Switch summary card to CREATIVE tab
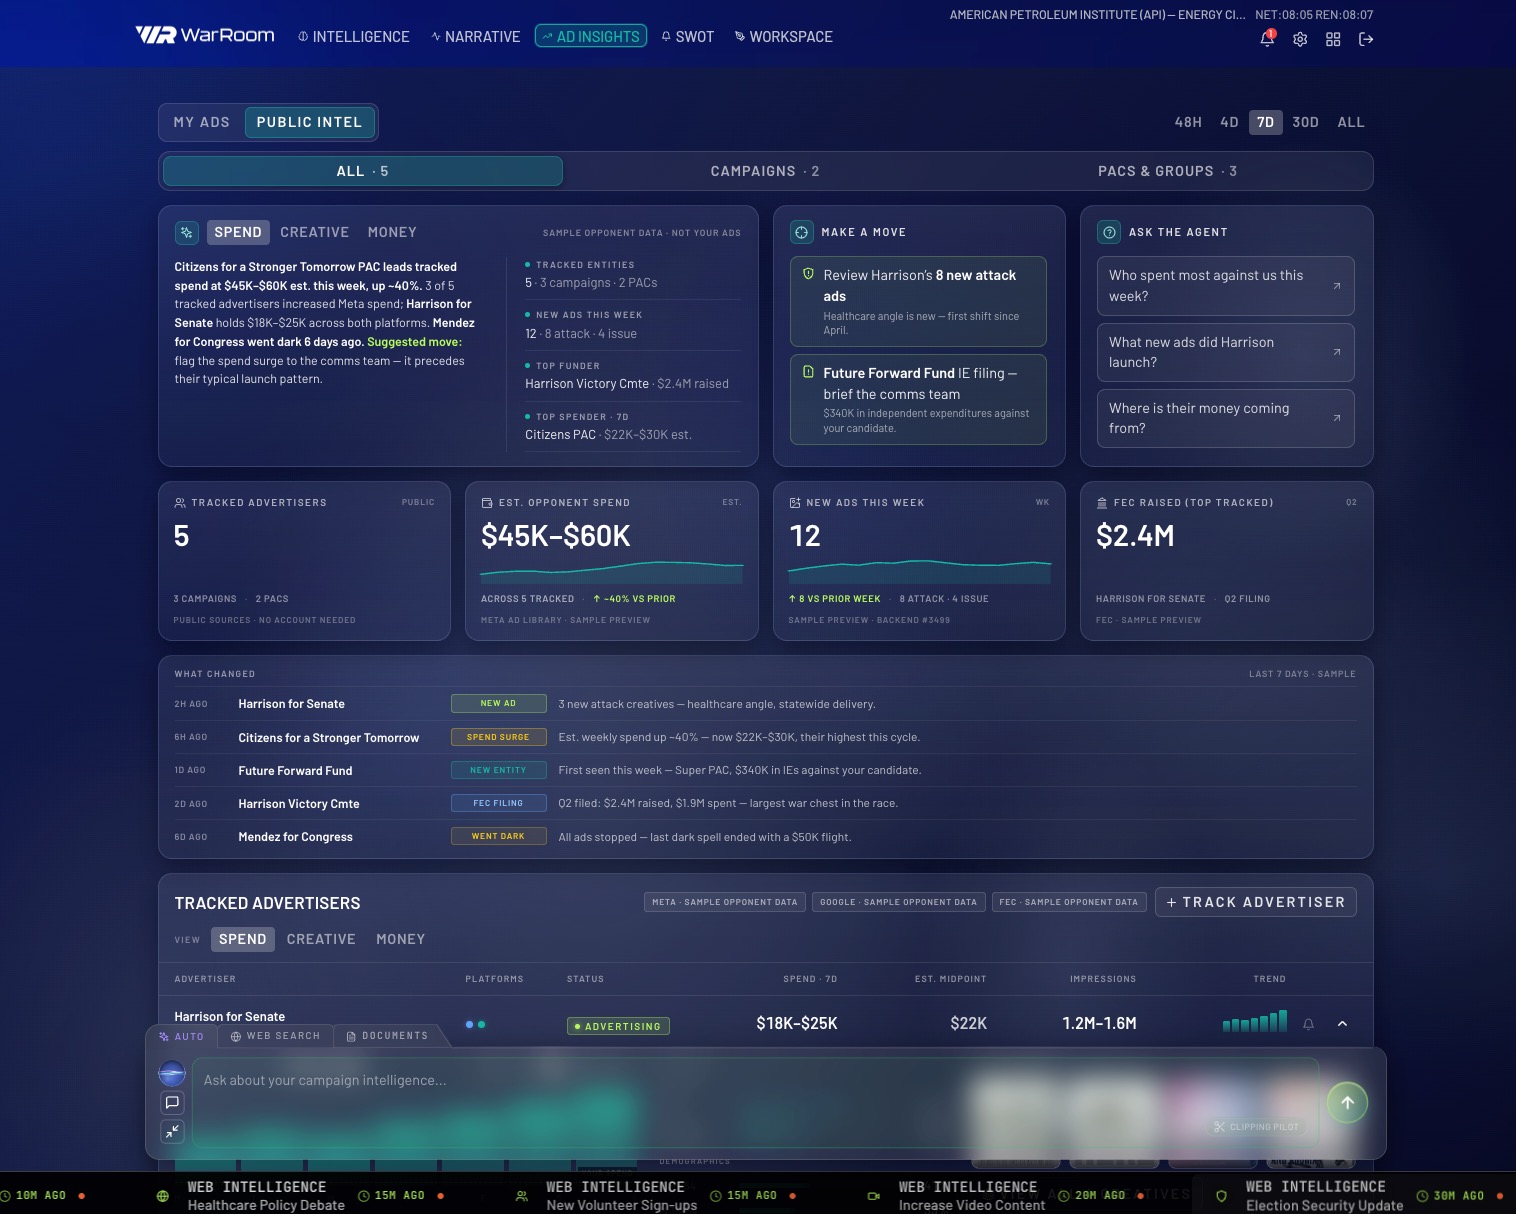Screen dimensions: 1516x1214 (315, 232)
